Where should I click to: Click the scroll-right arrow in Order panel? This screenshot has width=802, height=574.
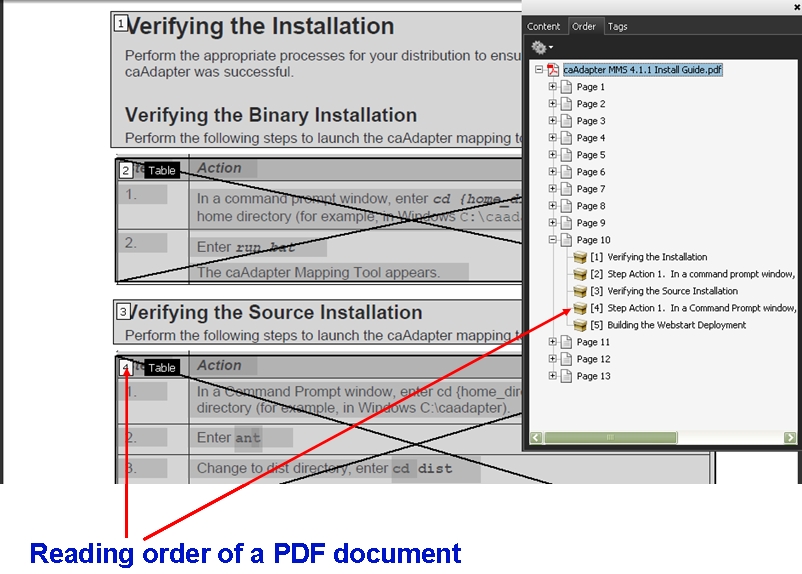[x=790, y=437]
